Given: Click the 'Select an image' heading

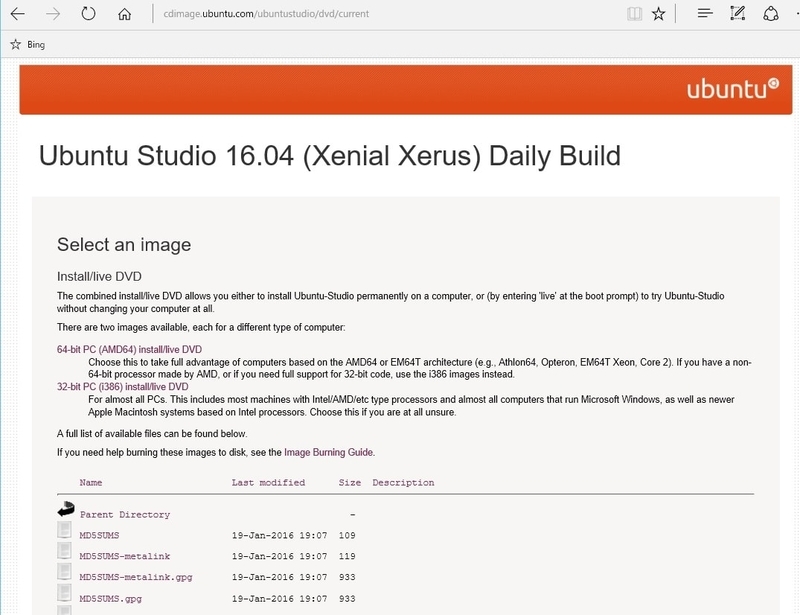Looking at the screenshot, I should point(124,245).
